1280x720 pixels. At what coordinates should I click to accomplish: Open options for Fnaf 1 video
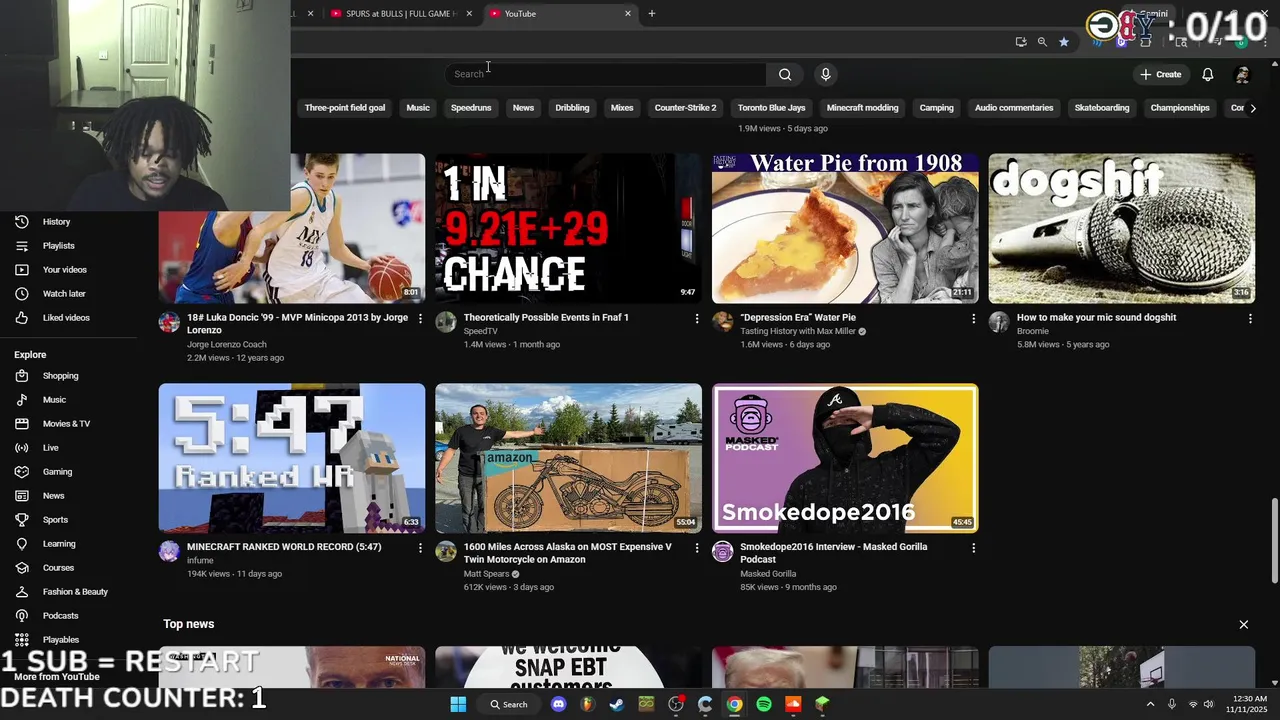click(x=697, y=318)
